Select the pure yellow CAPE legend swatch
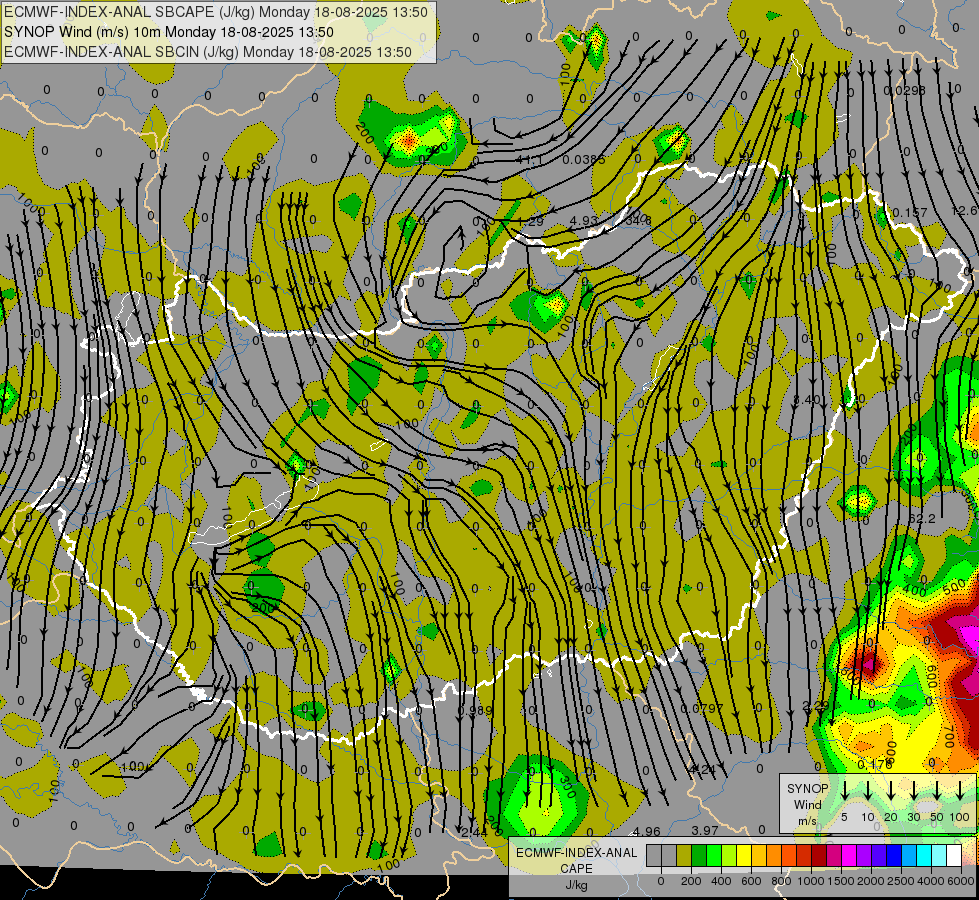 [744, 855]
